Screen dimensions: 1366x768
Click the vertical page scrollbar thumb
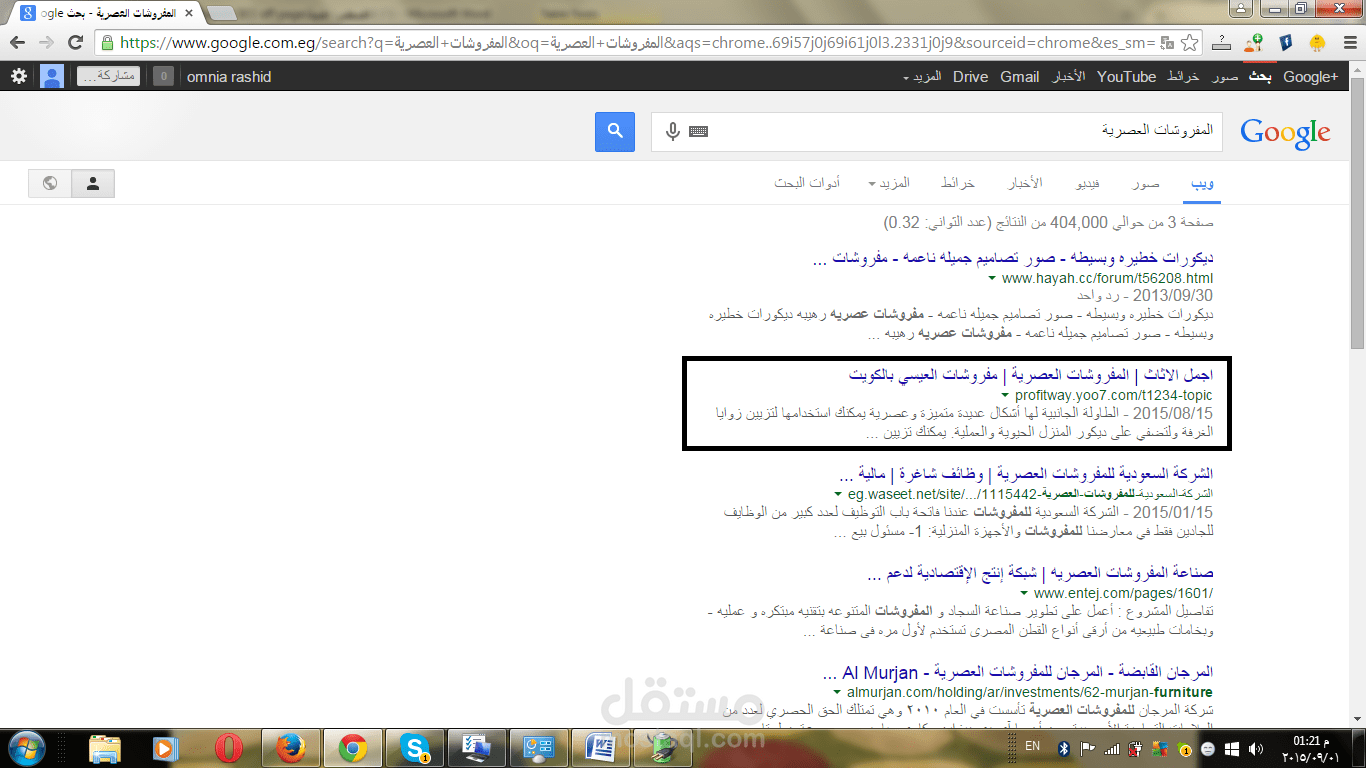(1357, 215)
